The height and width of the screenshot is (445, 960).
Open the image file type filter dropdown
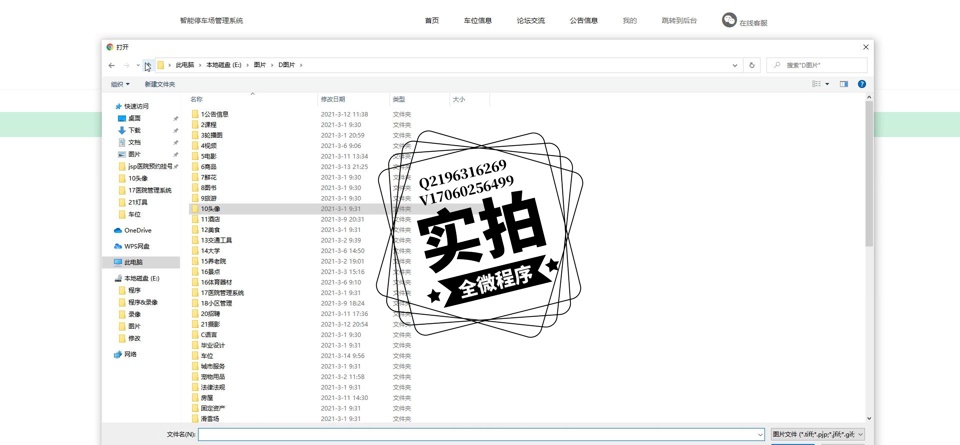(817, 434)
